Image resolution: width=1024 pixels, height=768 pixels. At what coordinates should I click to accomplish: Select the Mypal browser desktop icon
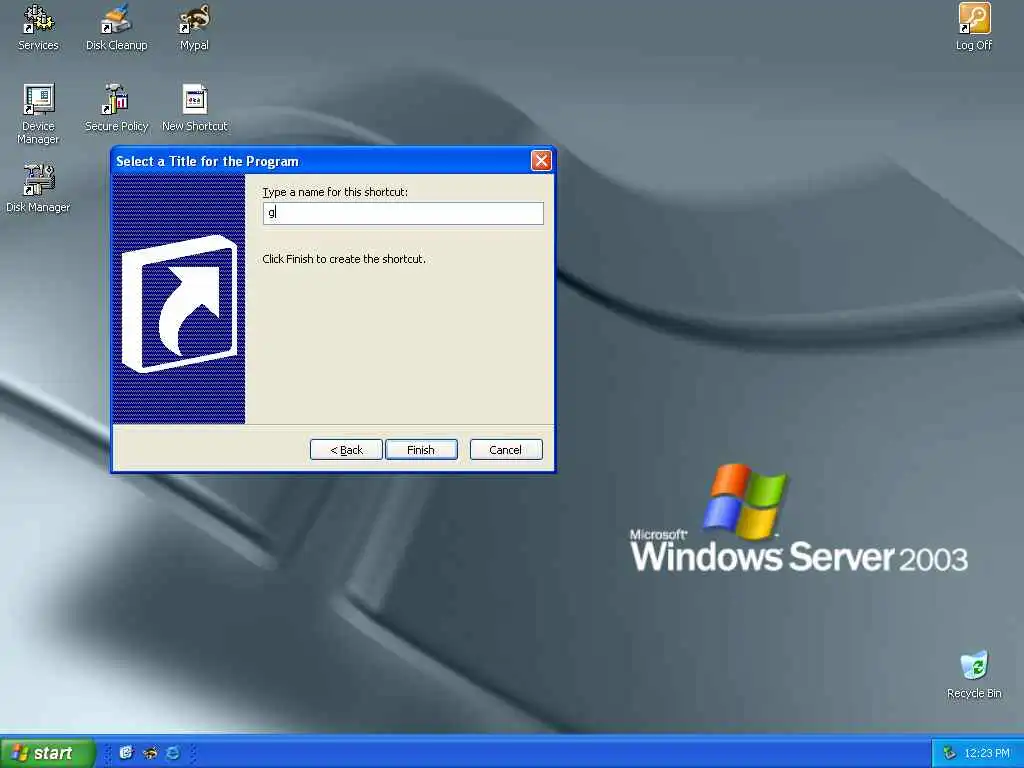point(194,27)
